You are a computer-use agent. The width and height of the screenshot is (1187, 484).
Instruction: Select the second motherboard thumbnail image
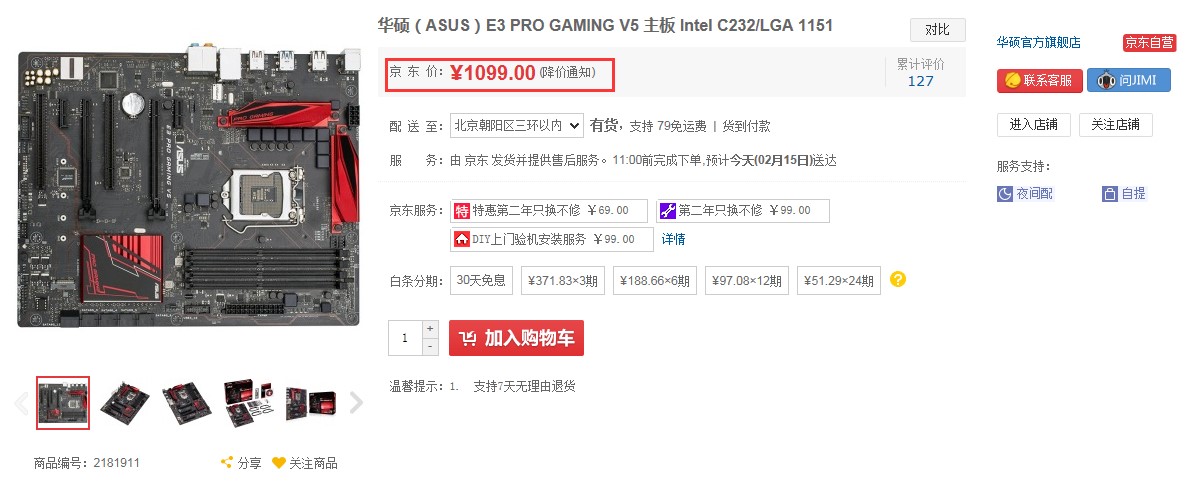125,402
